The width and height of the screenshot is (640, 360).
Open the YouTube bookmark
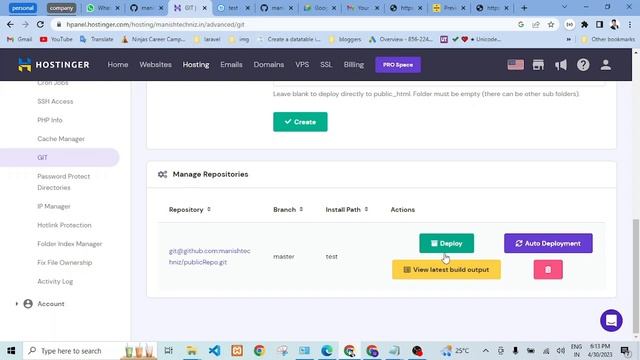(x=56, y=39)
